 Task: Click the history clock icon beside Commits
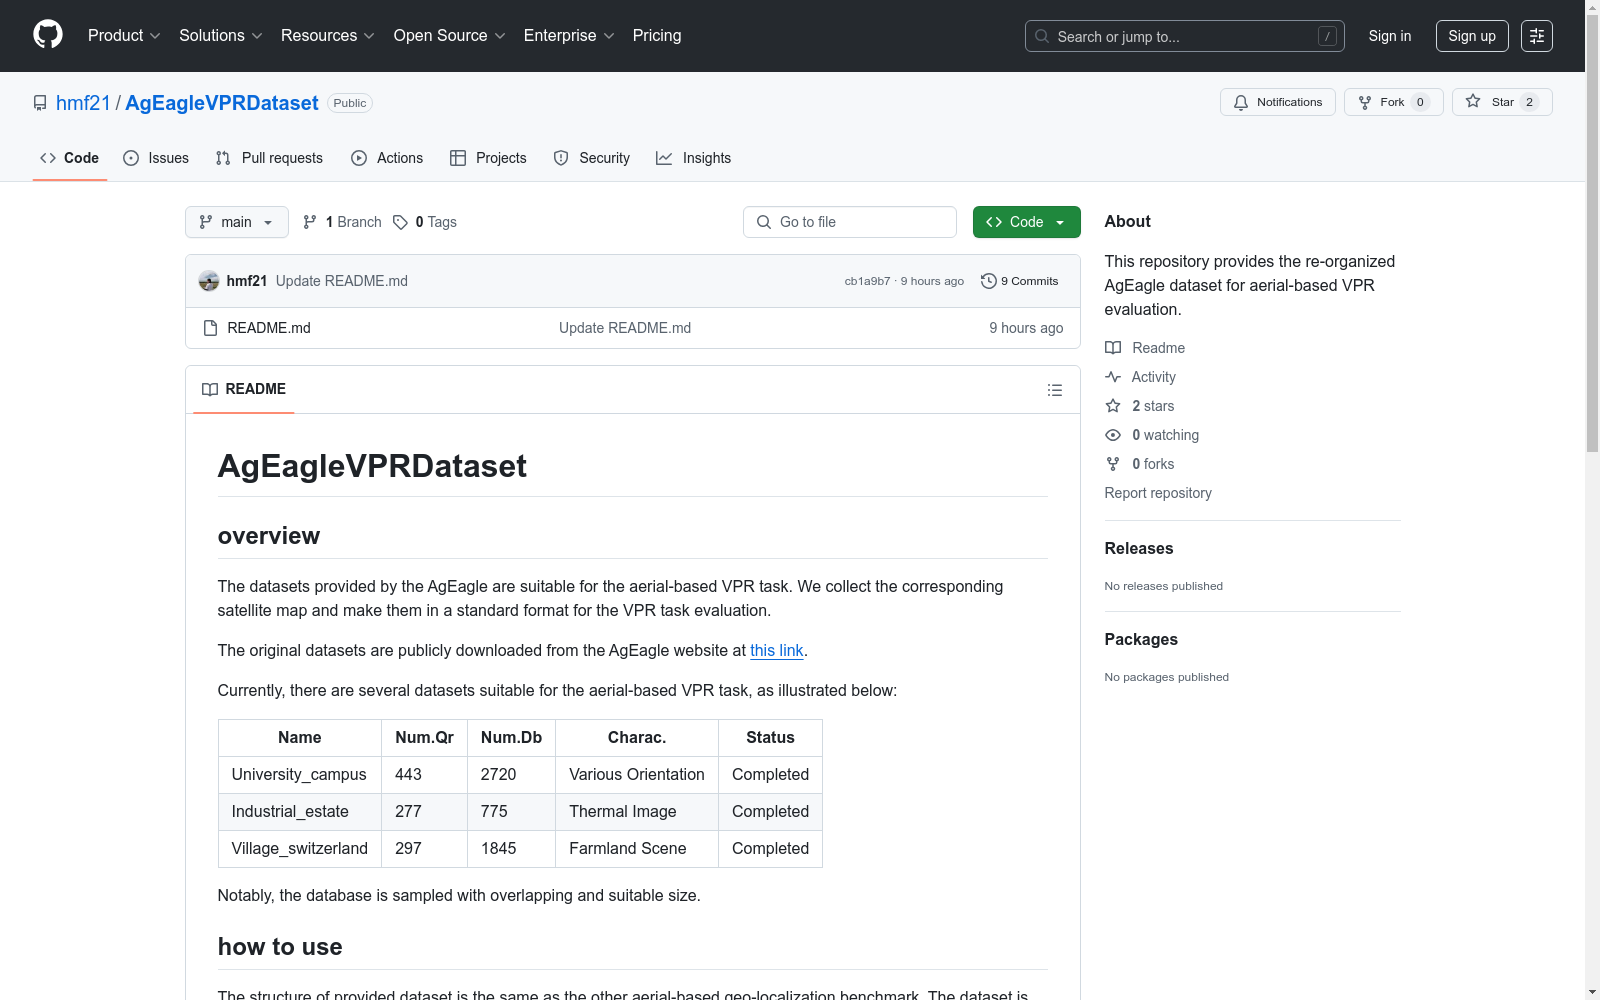coord(989,281)
